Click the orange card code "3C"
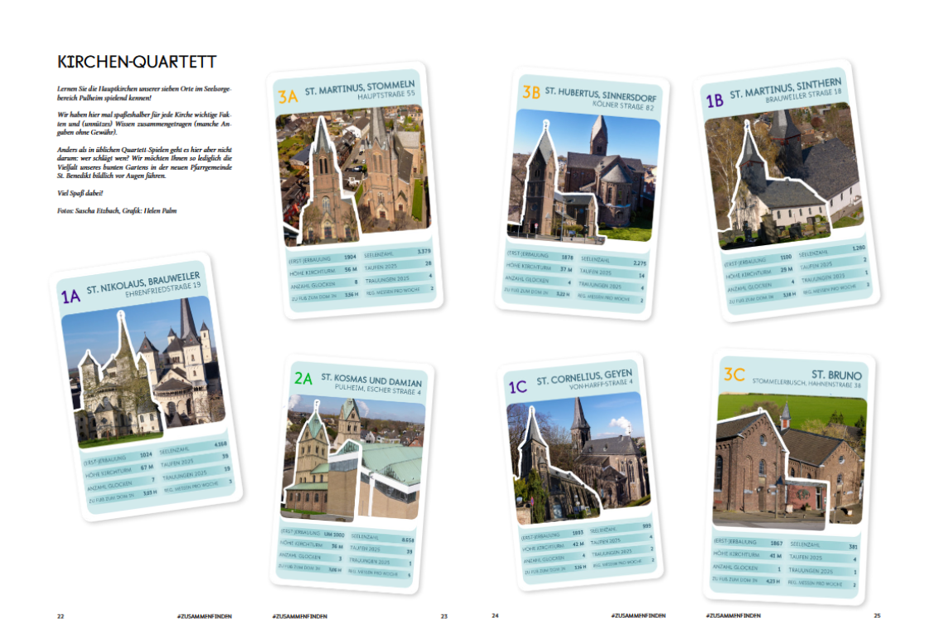The width and height of the screenshot is (929, 619). 734,374
